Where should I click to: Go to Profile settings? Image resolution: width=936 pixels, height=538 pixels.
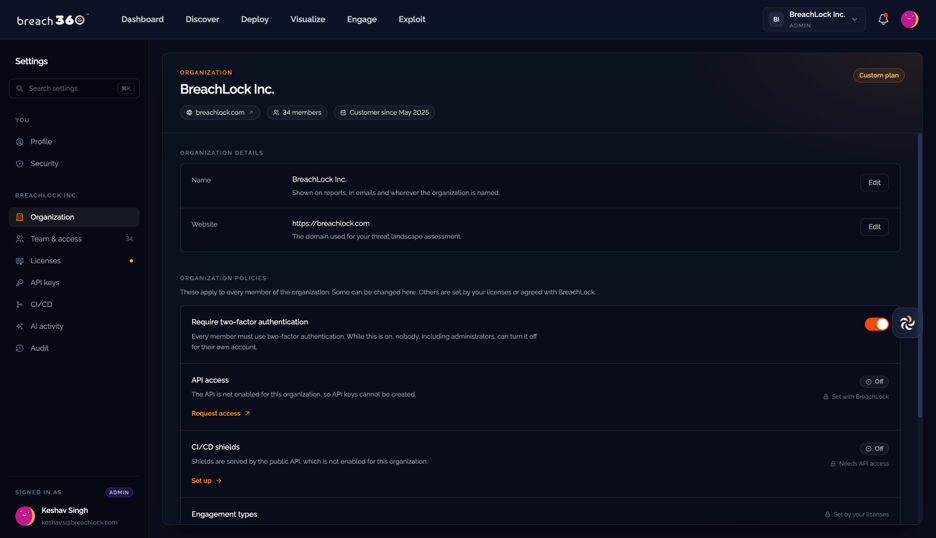pos(74,142)
